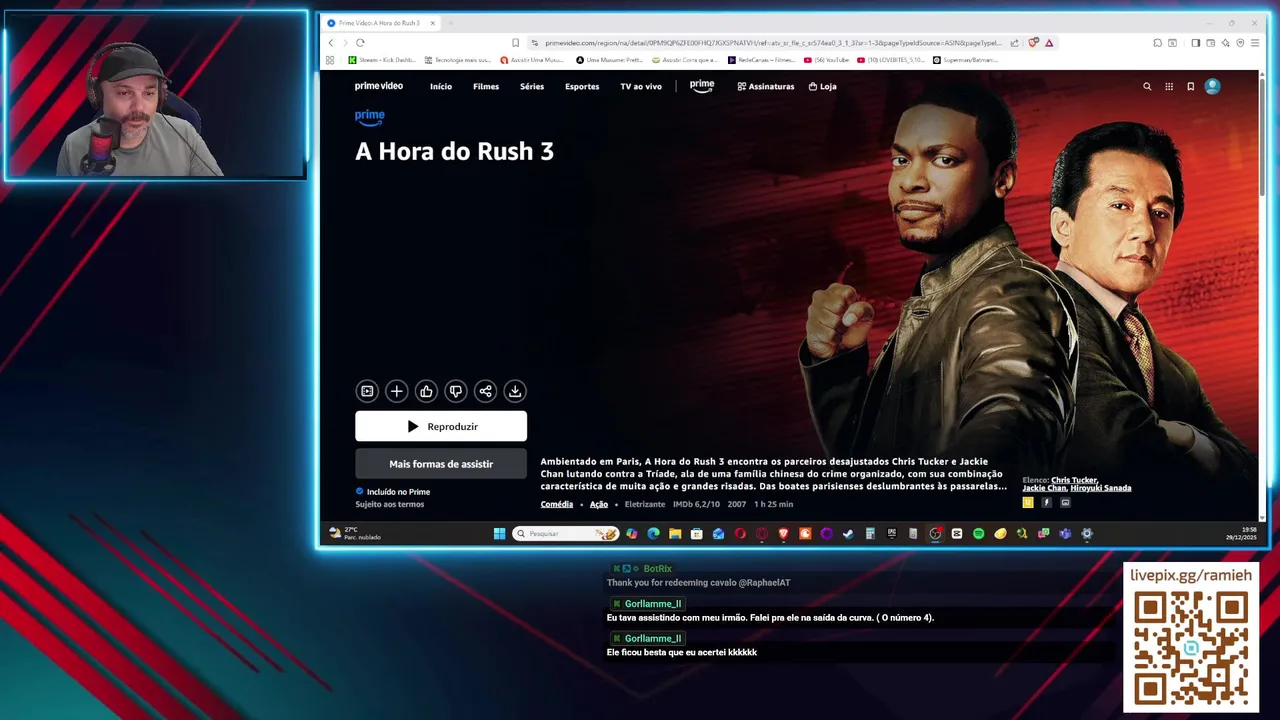The width and height of the screenshot is (1280, 720).
Task: Bookmark the page from address bar icon
Action: (x=515, y=43)
